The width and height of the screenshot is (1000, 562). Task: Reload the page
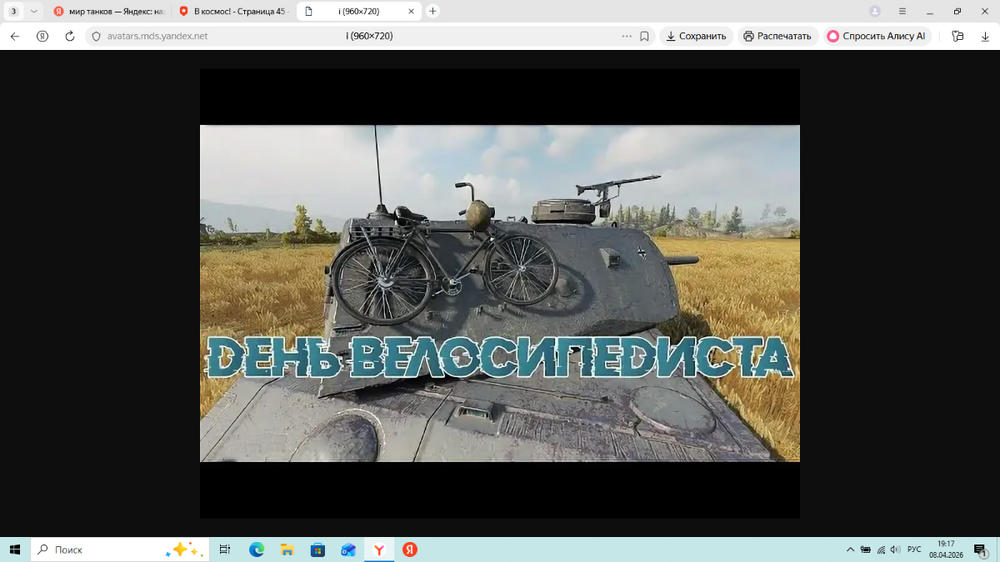click(x=70, y=36)
